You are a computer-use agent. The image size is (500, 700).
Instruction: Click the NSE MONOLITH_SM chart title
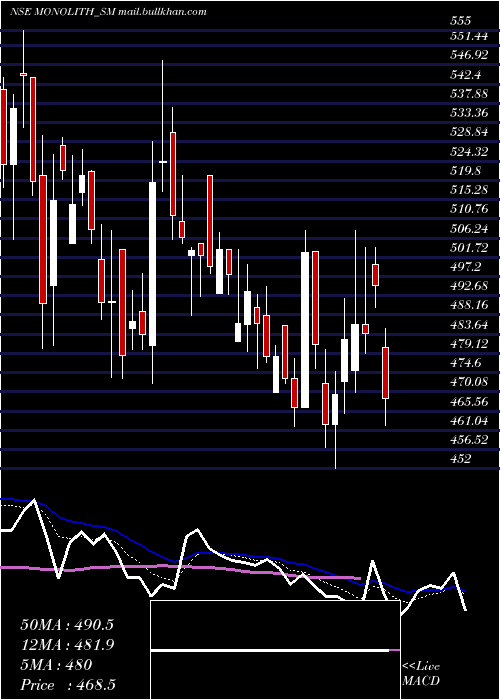(108, 12)
